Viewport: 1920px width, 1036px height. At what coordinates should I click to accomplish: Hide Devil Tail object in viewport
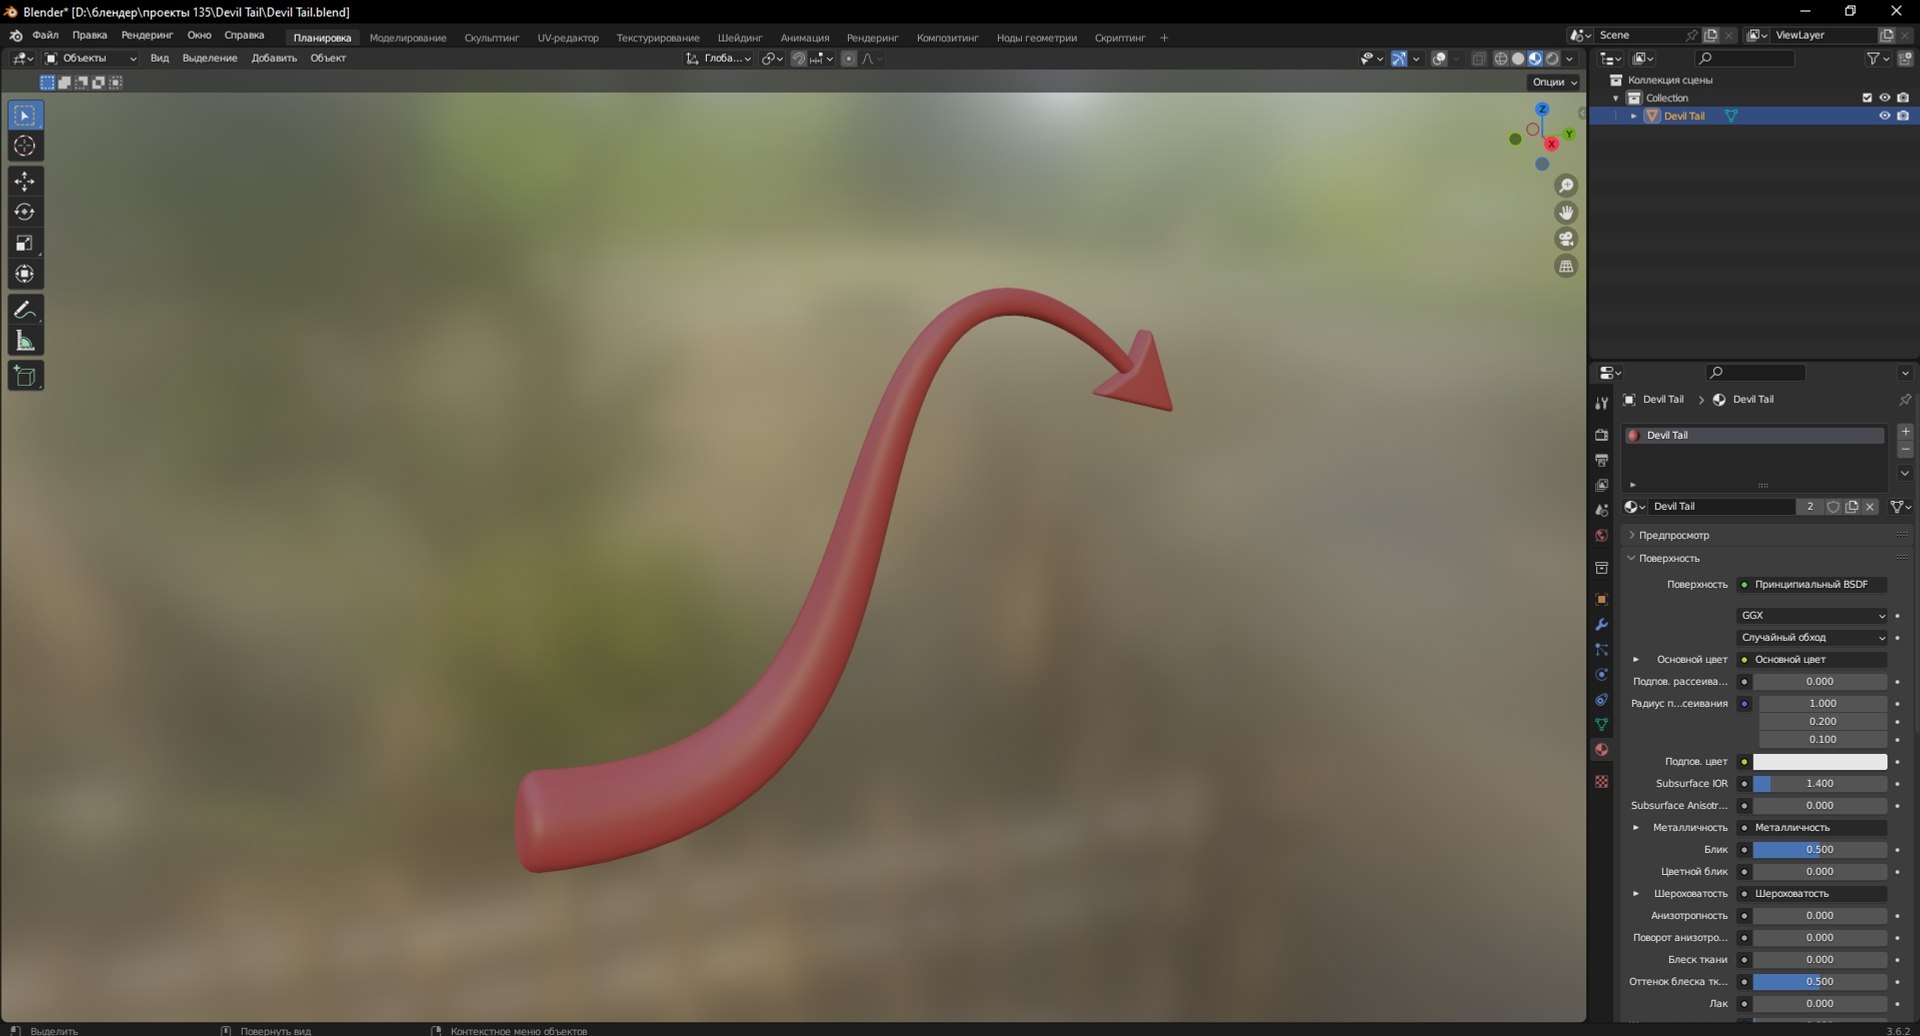tap(1884, 116)
